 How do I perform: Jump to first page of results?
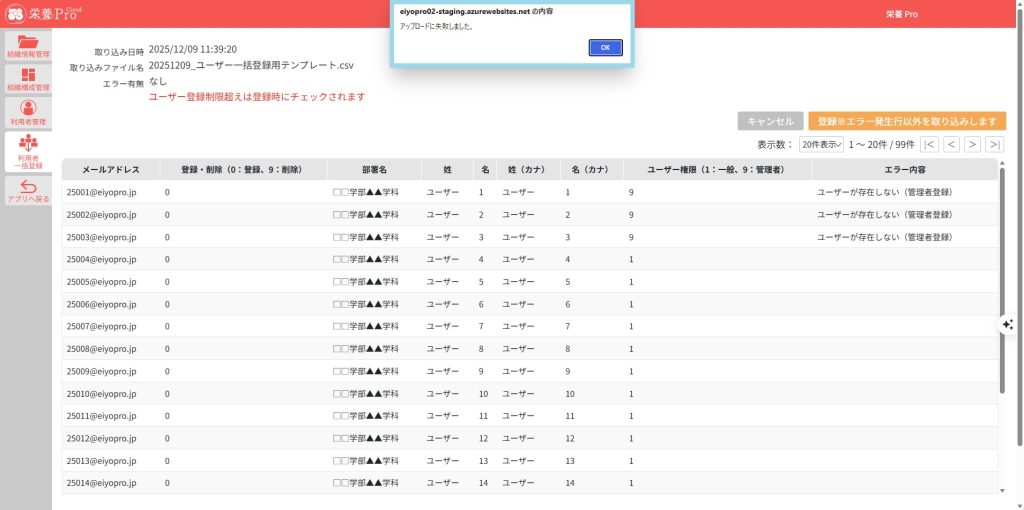[x=929, y=144]
